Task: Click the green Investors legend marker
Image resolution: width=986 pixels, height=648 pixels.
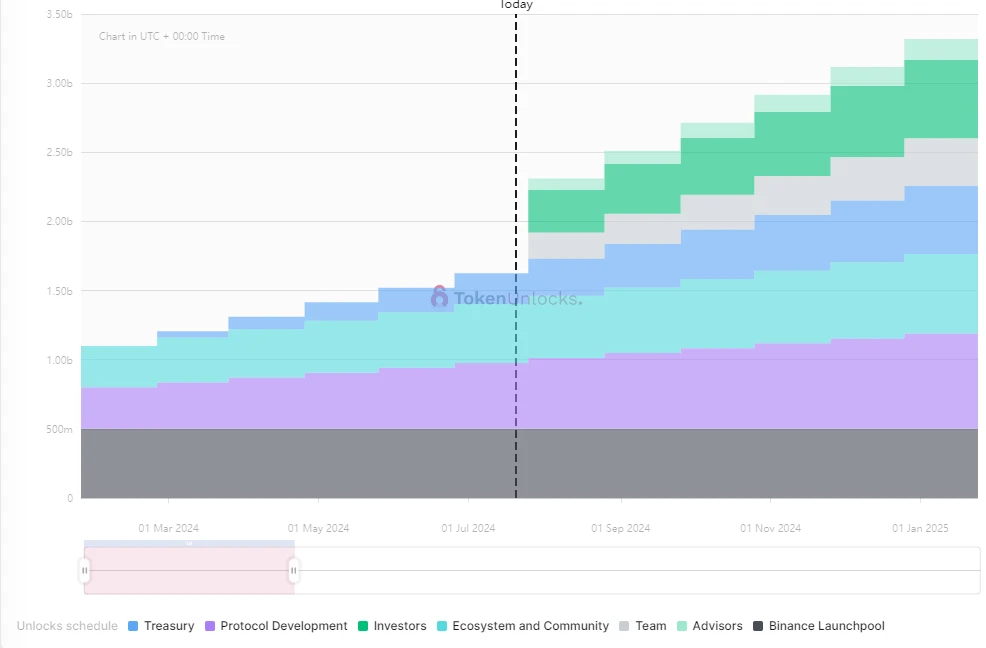Action: pos(363,626)
